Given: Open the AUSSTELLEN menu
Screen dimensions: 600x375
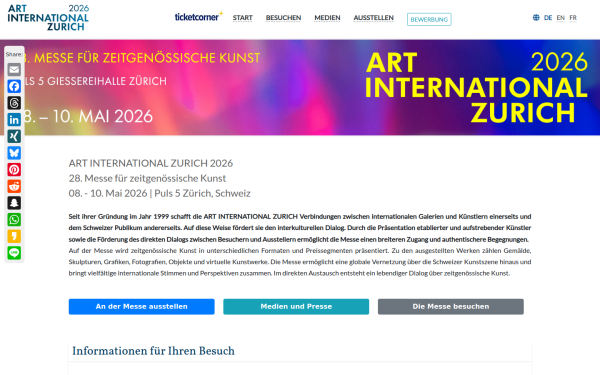Looking at the screenshot, I should [373, 18].
